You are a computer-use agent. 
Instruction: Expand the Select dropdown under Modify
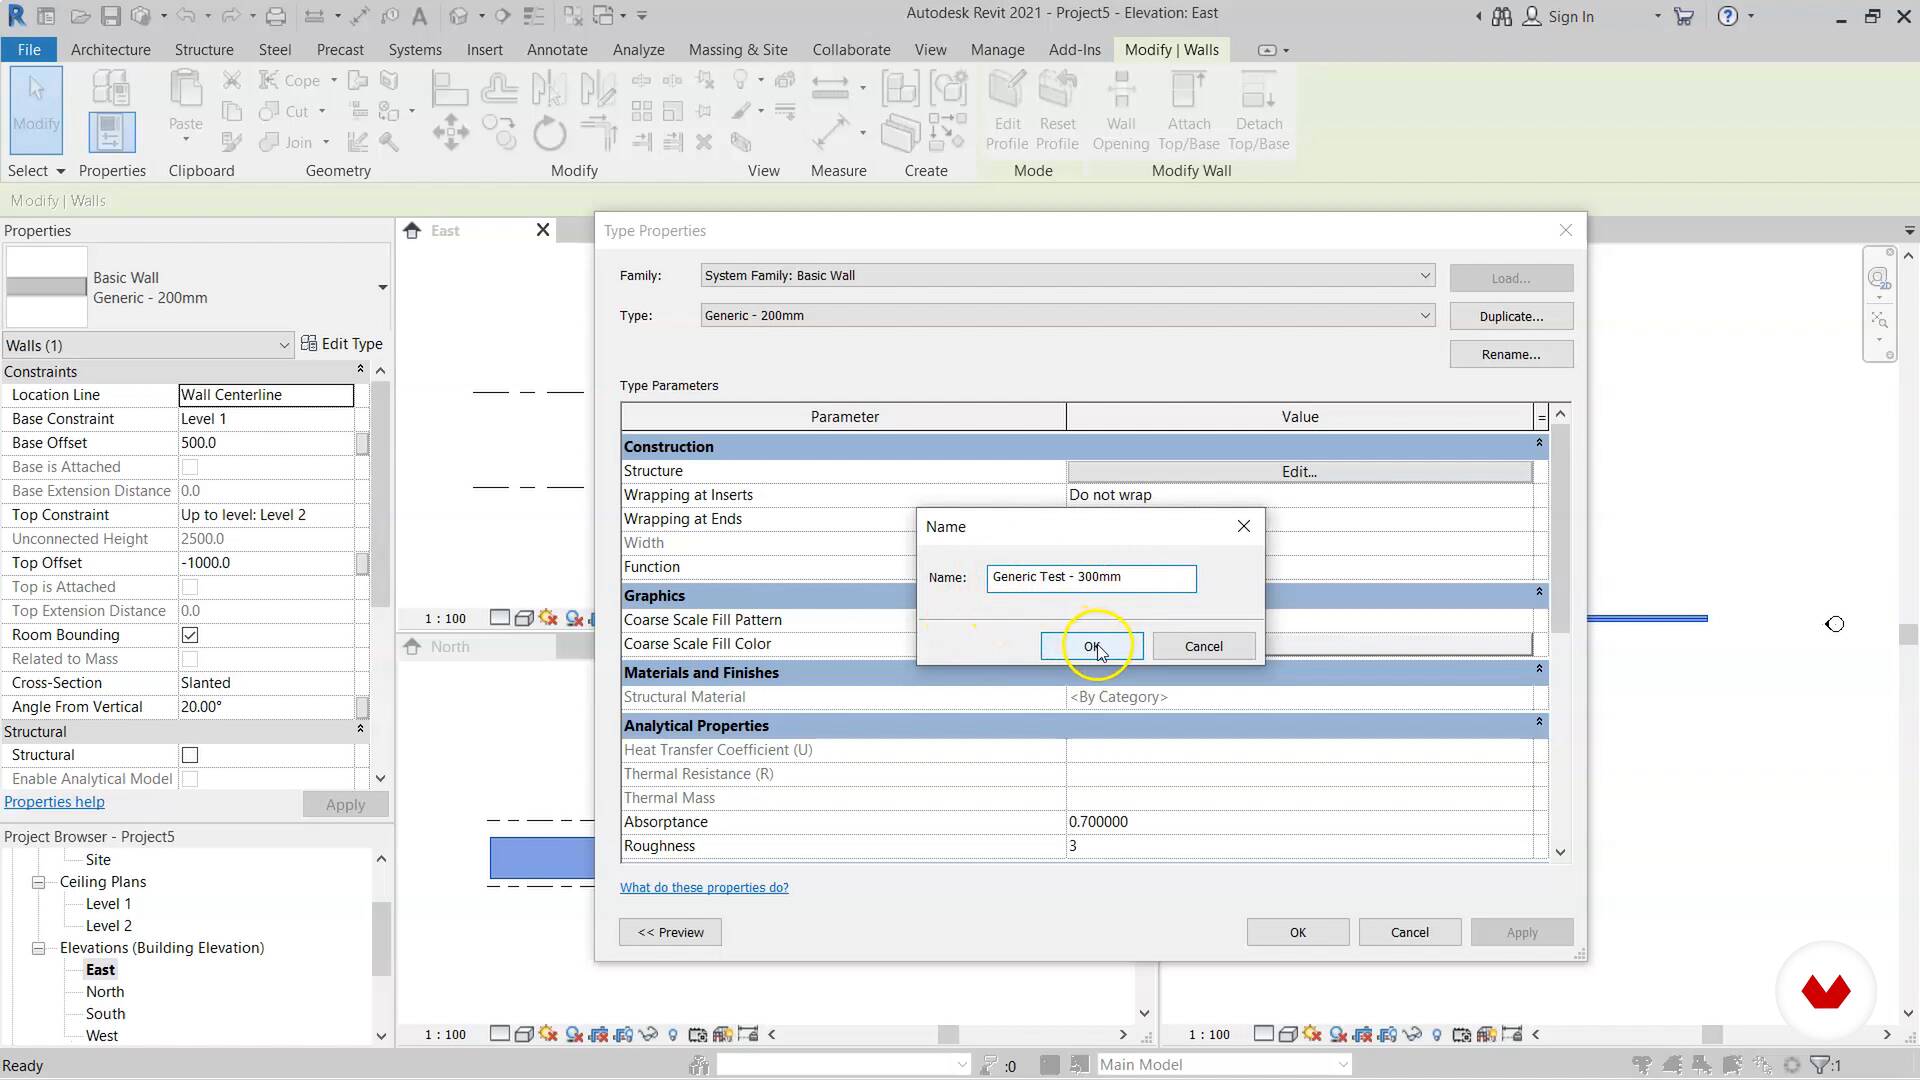coord(36,171)
